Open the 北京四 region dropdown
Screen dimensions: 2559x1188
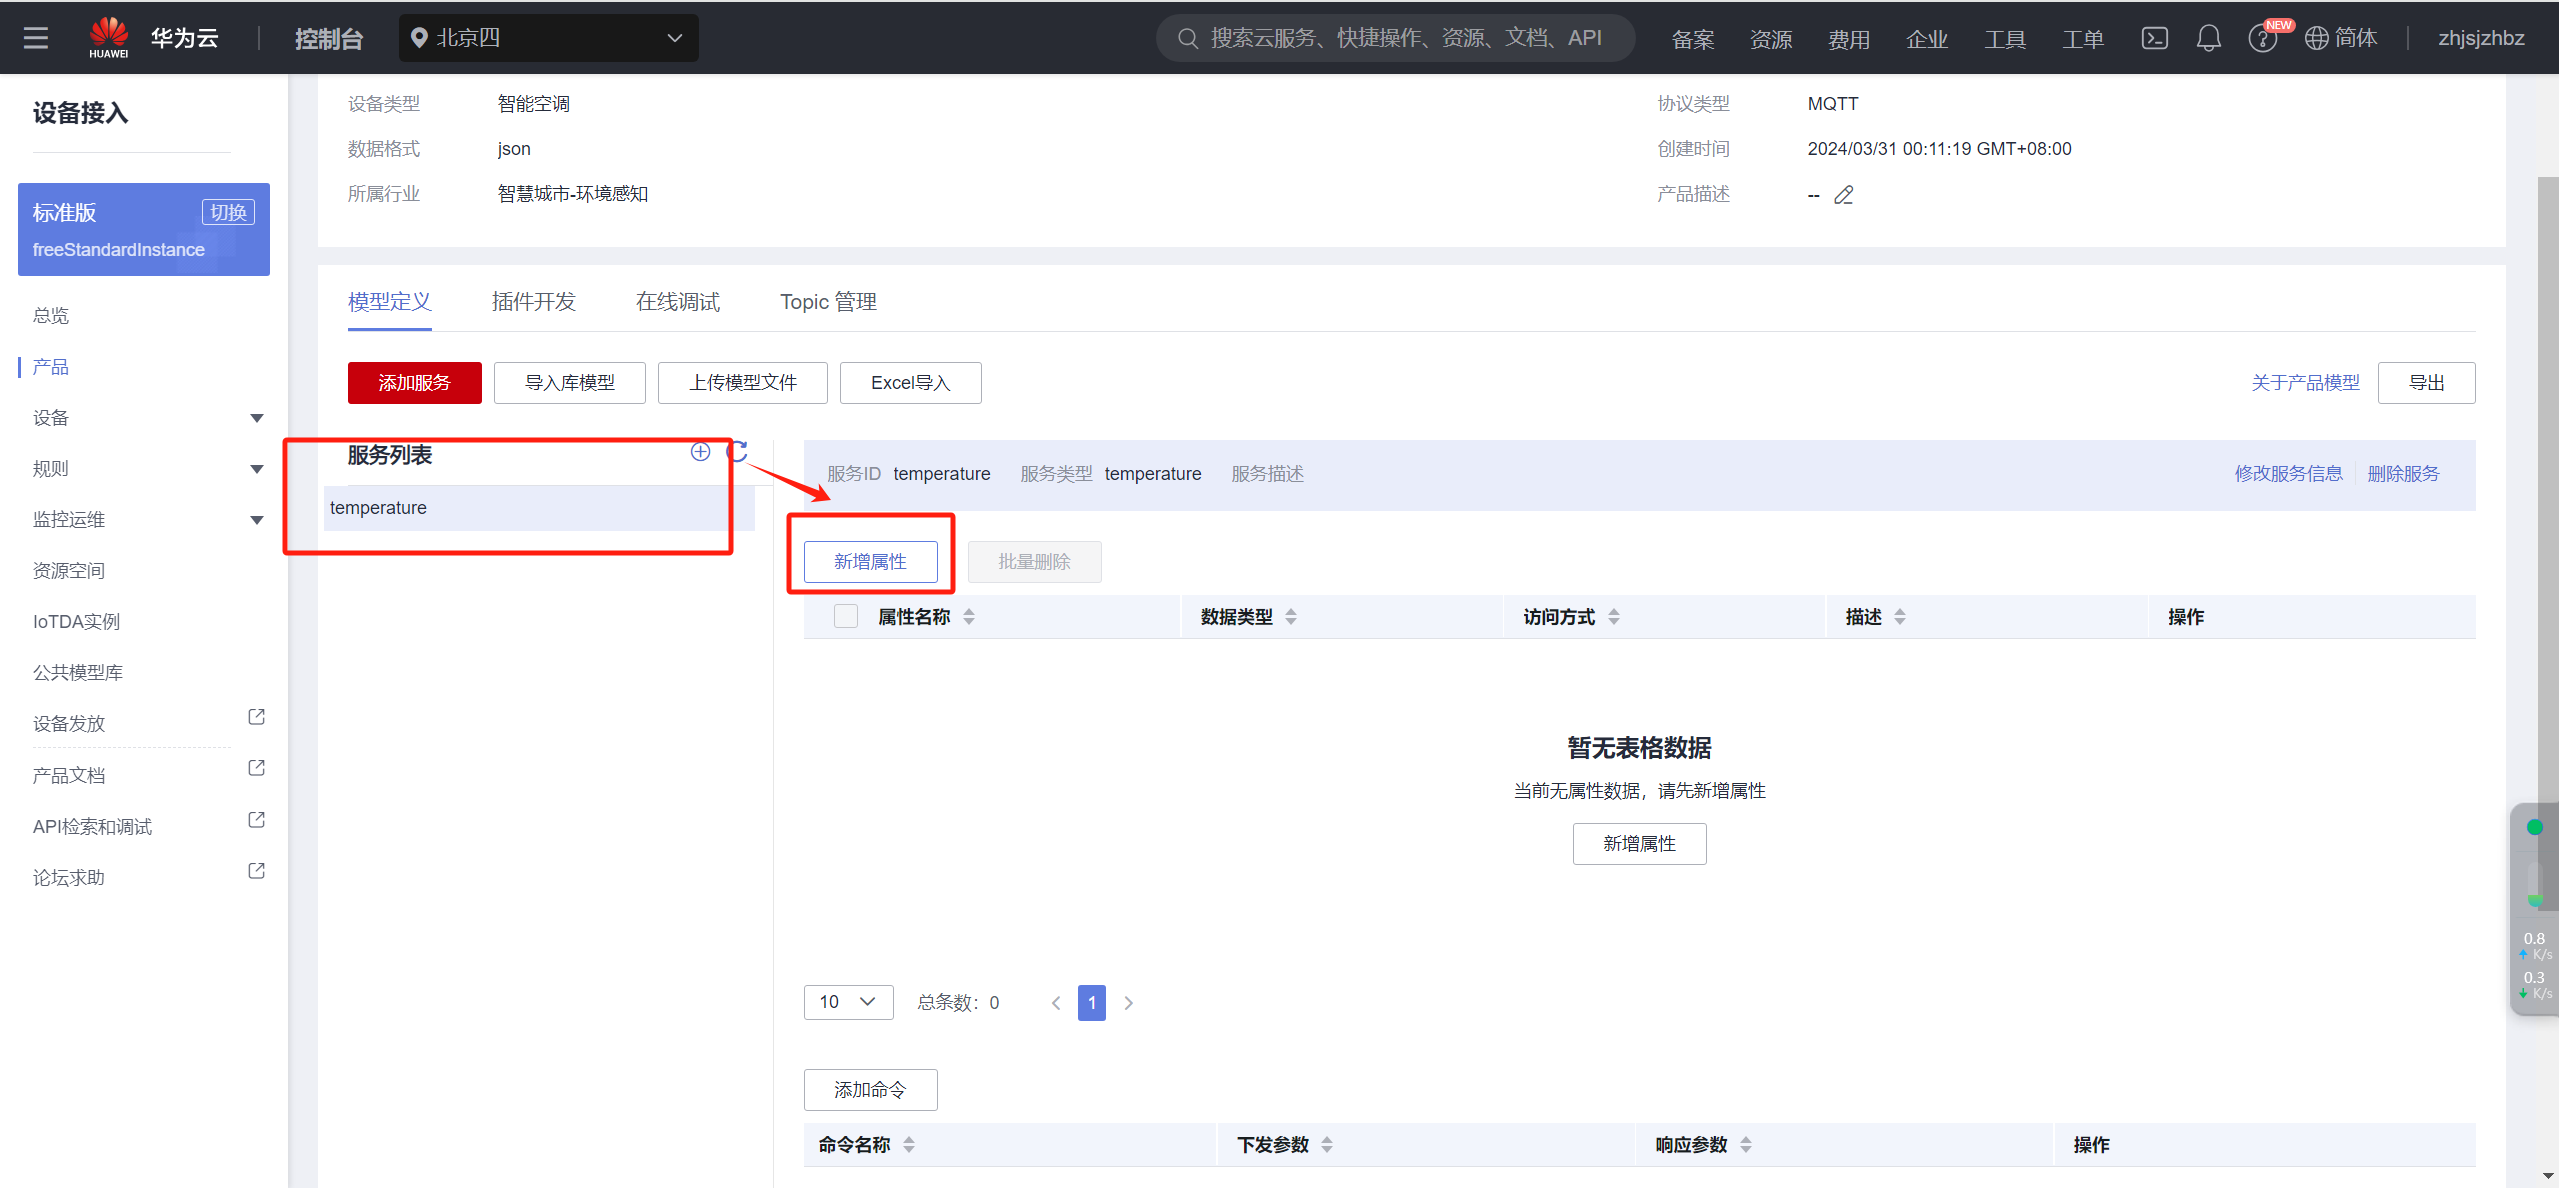pos(548,38)
